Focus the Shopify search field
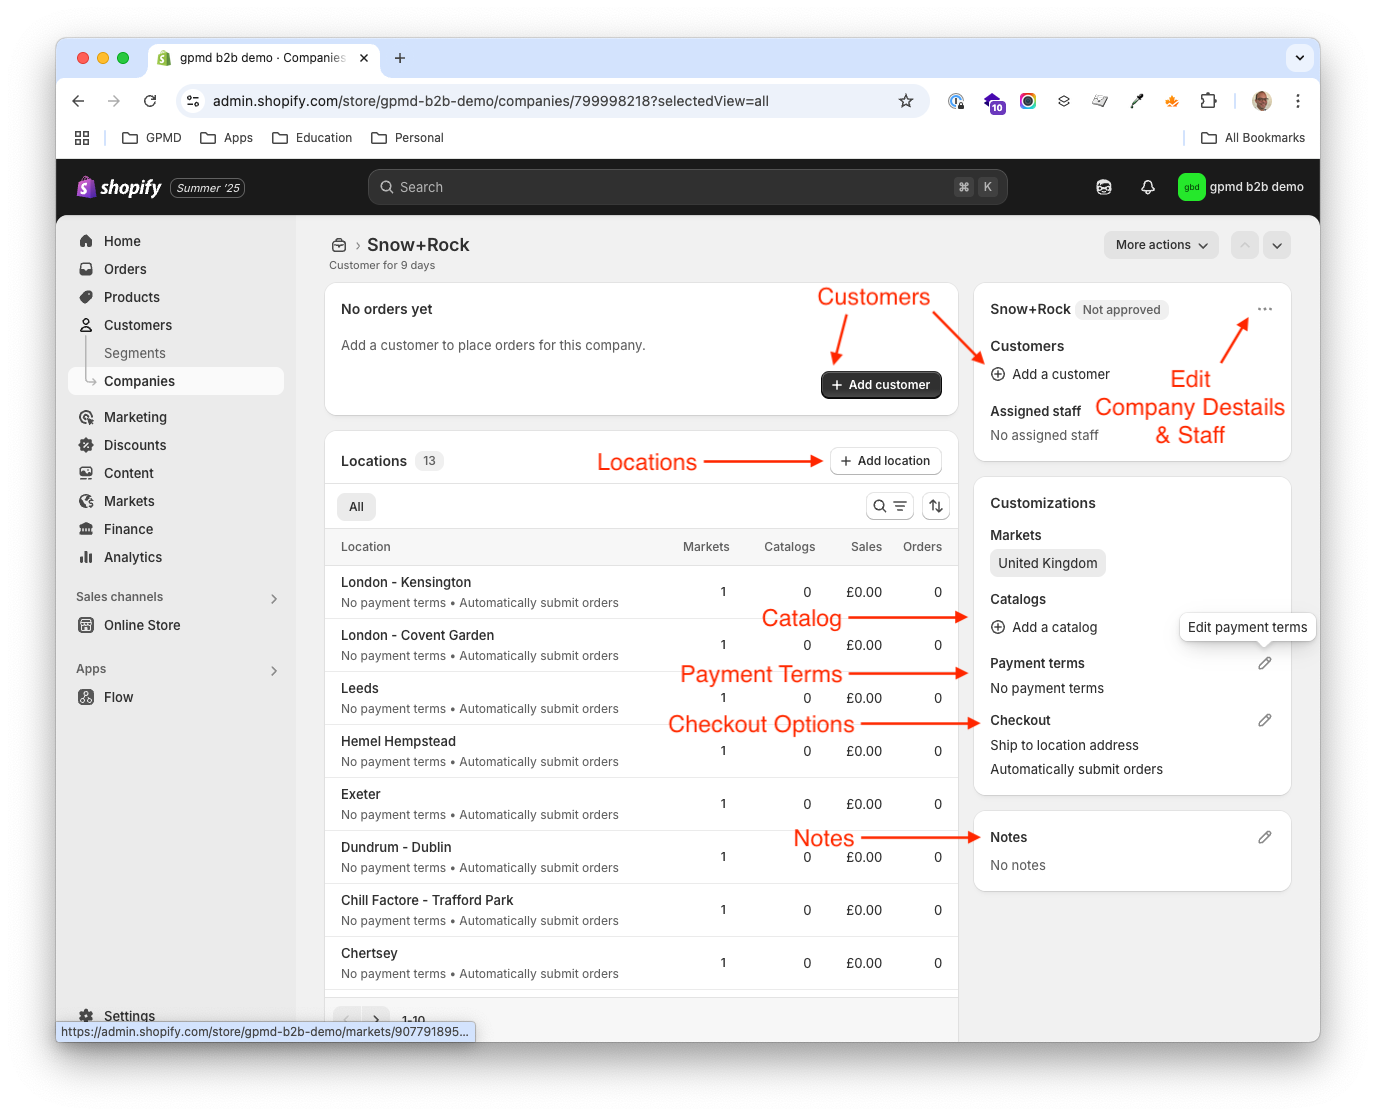The height and width of the screenshot is (1116, 1376). (687, 187)
